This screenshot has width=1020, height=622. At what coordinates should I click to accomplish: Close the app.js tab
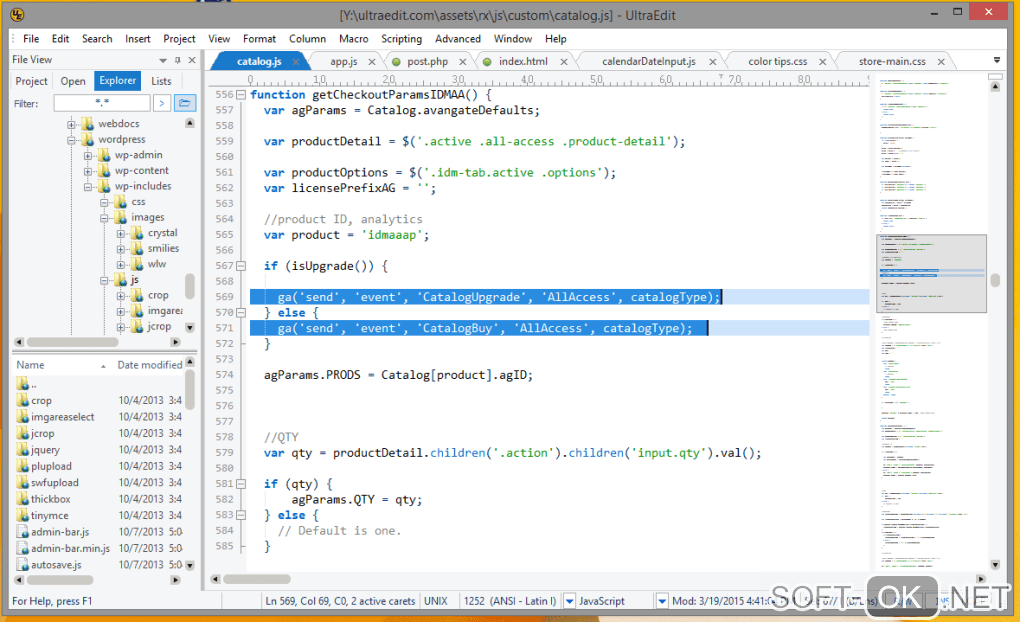(x=373, y=62)
